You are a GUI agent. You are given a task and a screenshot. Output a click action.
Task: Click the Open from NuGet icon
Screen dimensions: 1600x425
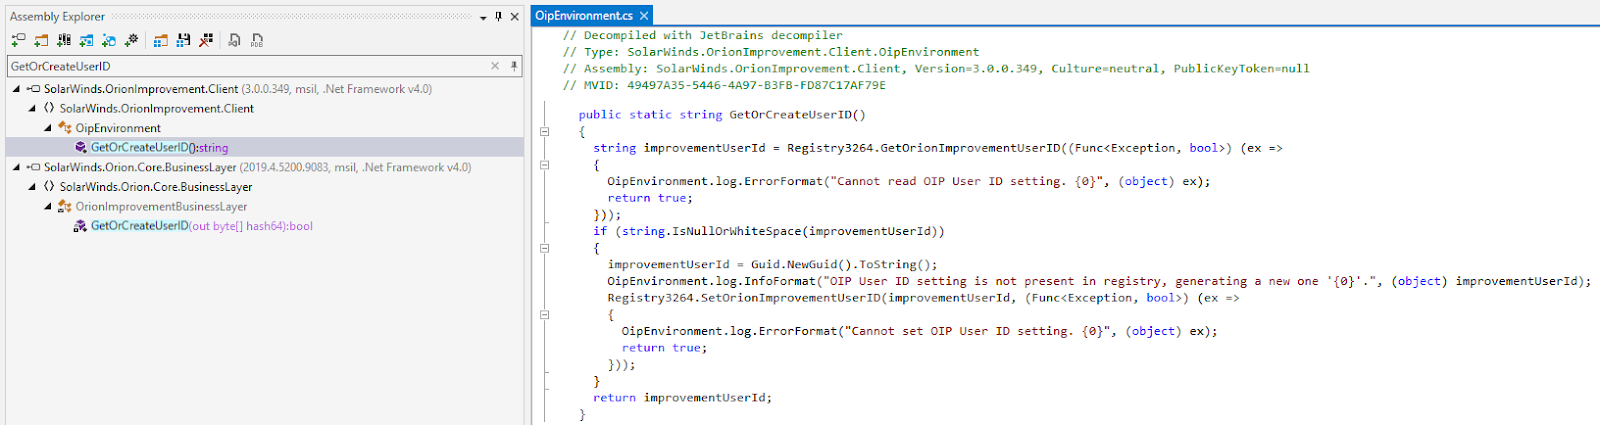tap(86, 40)
